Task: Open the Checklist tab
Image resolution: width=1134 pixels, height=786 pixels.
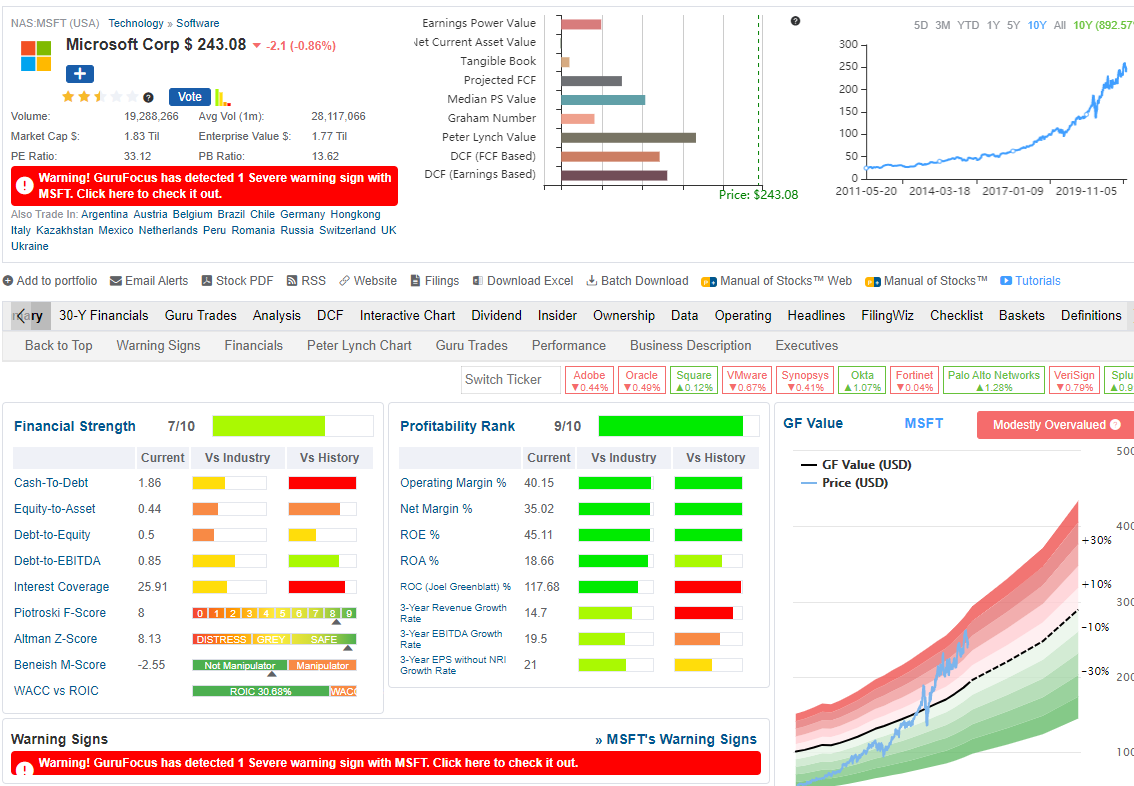Action: tap(956, 315)
